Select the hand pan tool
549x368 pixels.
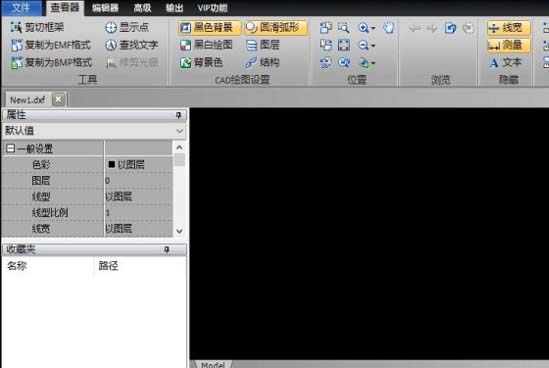pos(388,27)
